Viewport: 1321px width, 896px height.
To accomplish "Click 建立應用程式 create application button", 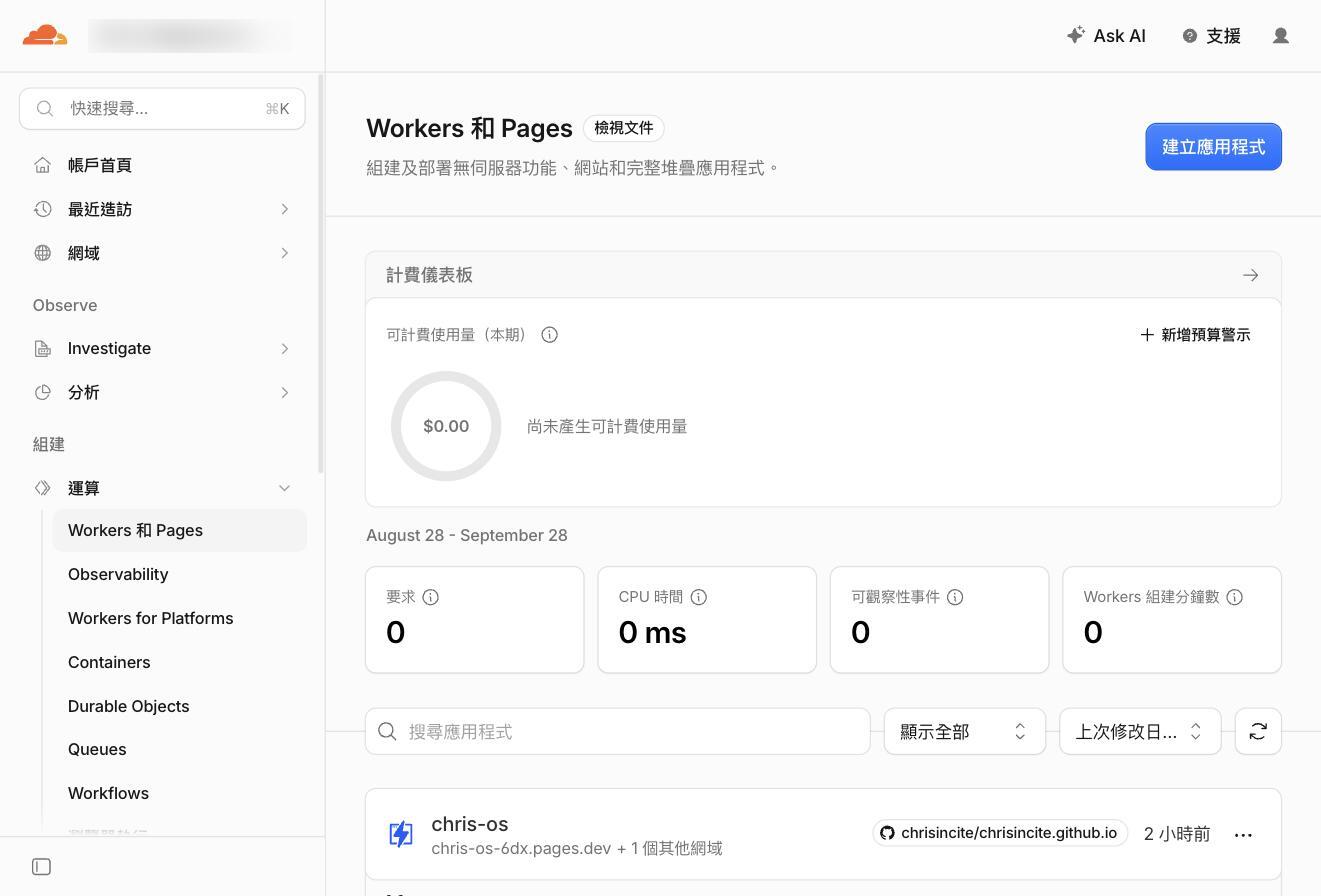I will point(1213,147).
